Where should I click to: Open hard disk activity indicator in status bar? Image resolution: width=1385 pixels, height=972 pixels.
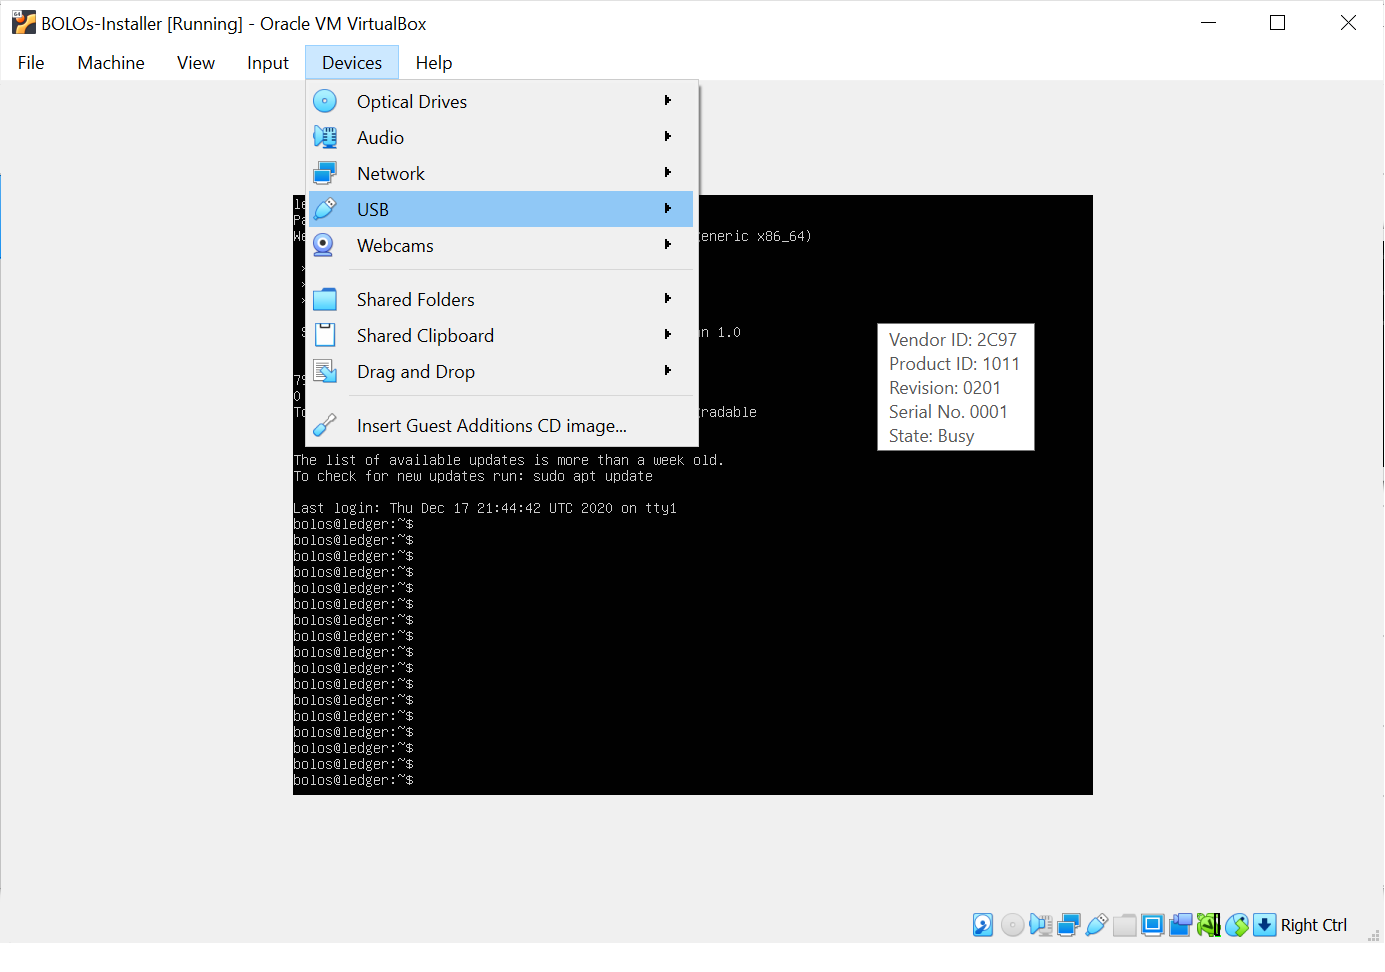click(982, 925)
